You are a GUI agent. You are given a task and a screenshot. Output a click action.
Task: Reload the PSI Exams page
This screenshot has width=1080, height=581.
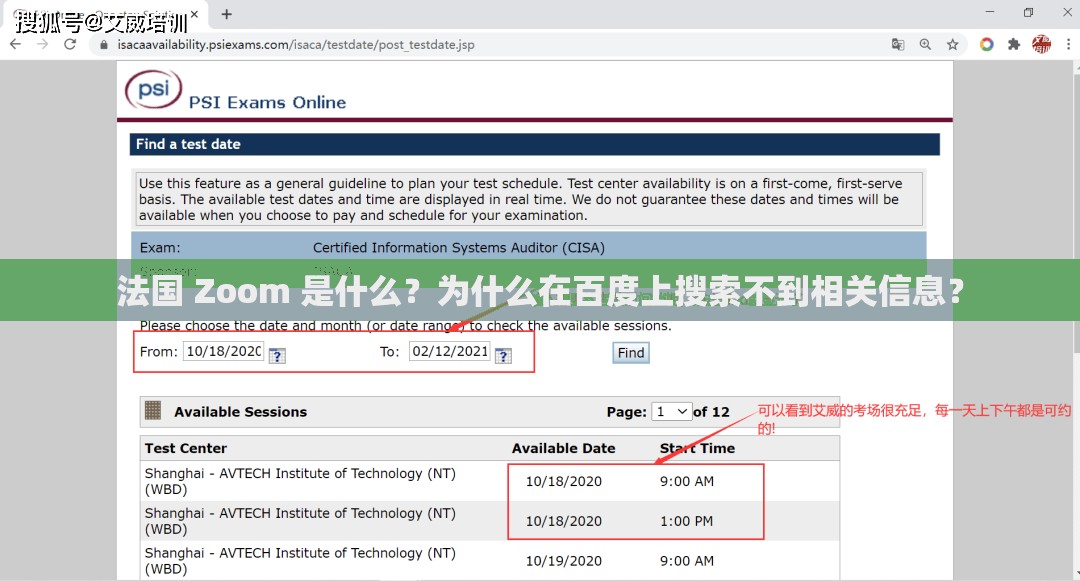68,44
